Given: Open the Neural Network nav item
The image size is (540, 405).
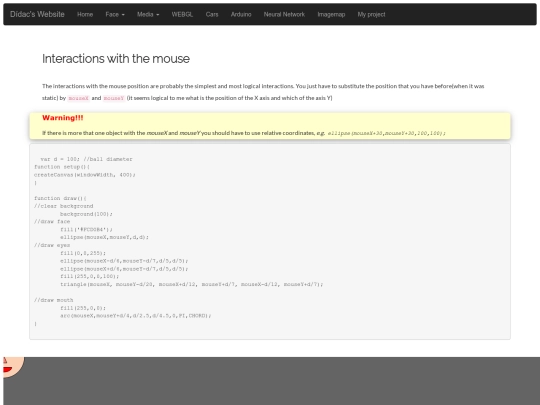Looking at the screenshot, I should (x=284, y=14).
